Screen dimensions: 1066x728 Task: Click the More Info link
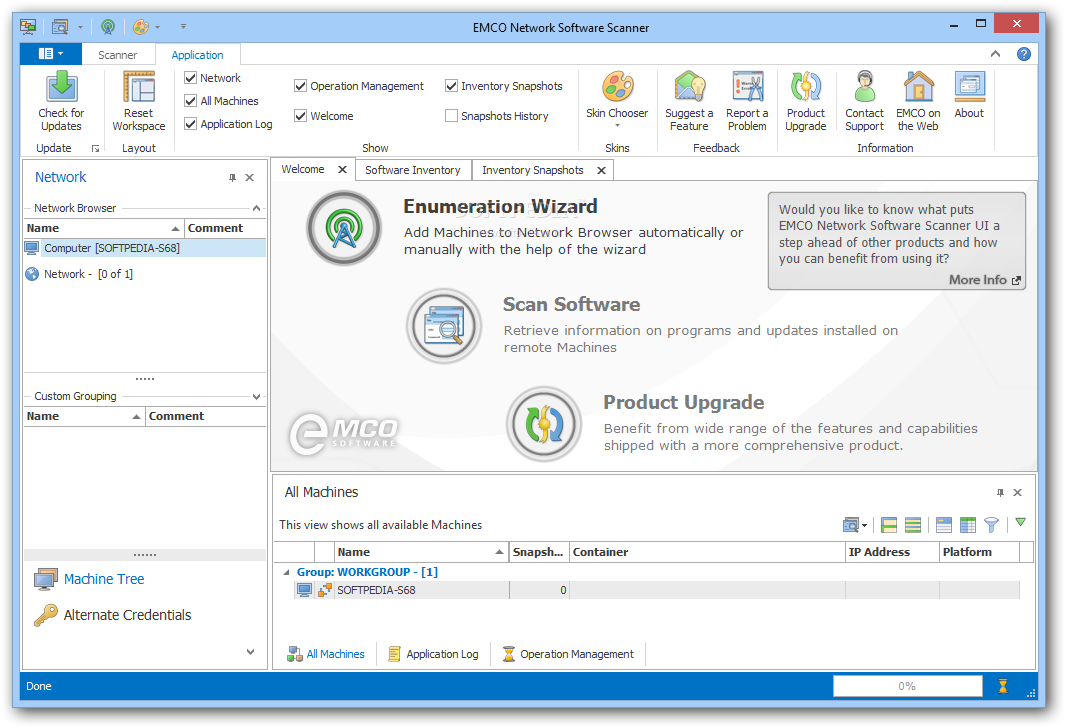(x=984, y=280)
